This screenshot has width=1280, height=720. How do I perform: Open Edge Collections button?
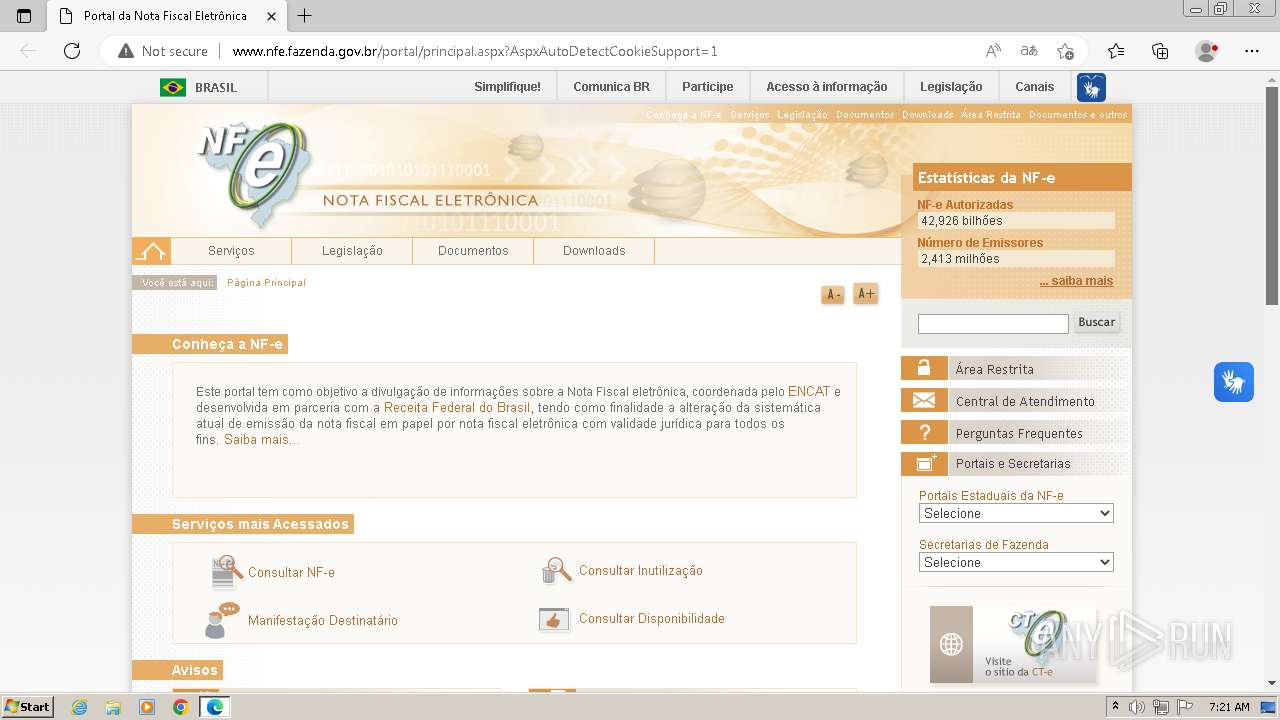(1160, 51)
